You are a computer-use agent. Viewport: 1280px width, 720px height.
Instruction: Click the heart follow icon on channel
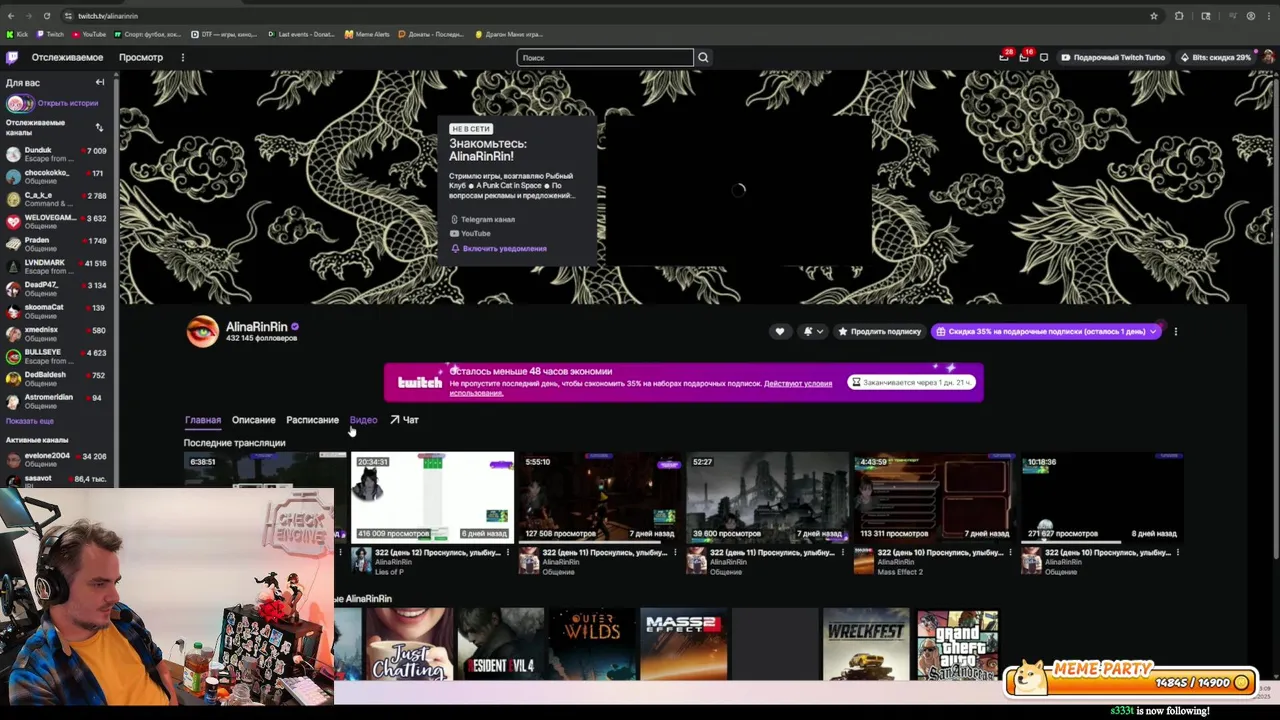pyautogui.click(x=780, y=331)
